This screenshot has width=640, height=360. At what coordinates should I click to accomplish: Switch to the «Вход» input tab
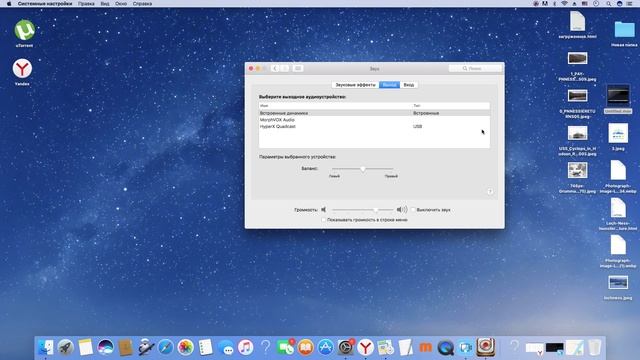point(409,85)
